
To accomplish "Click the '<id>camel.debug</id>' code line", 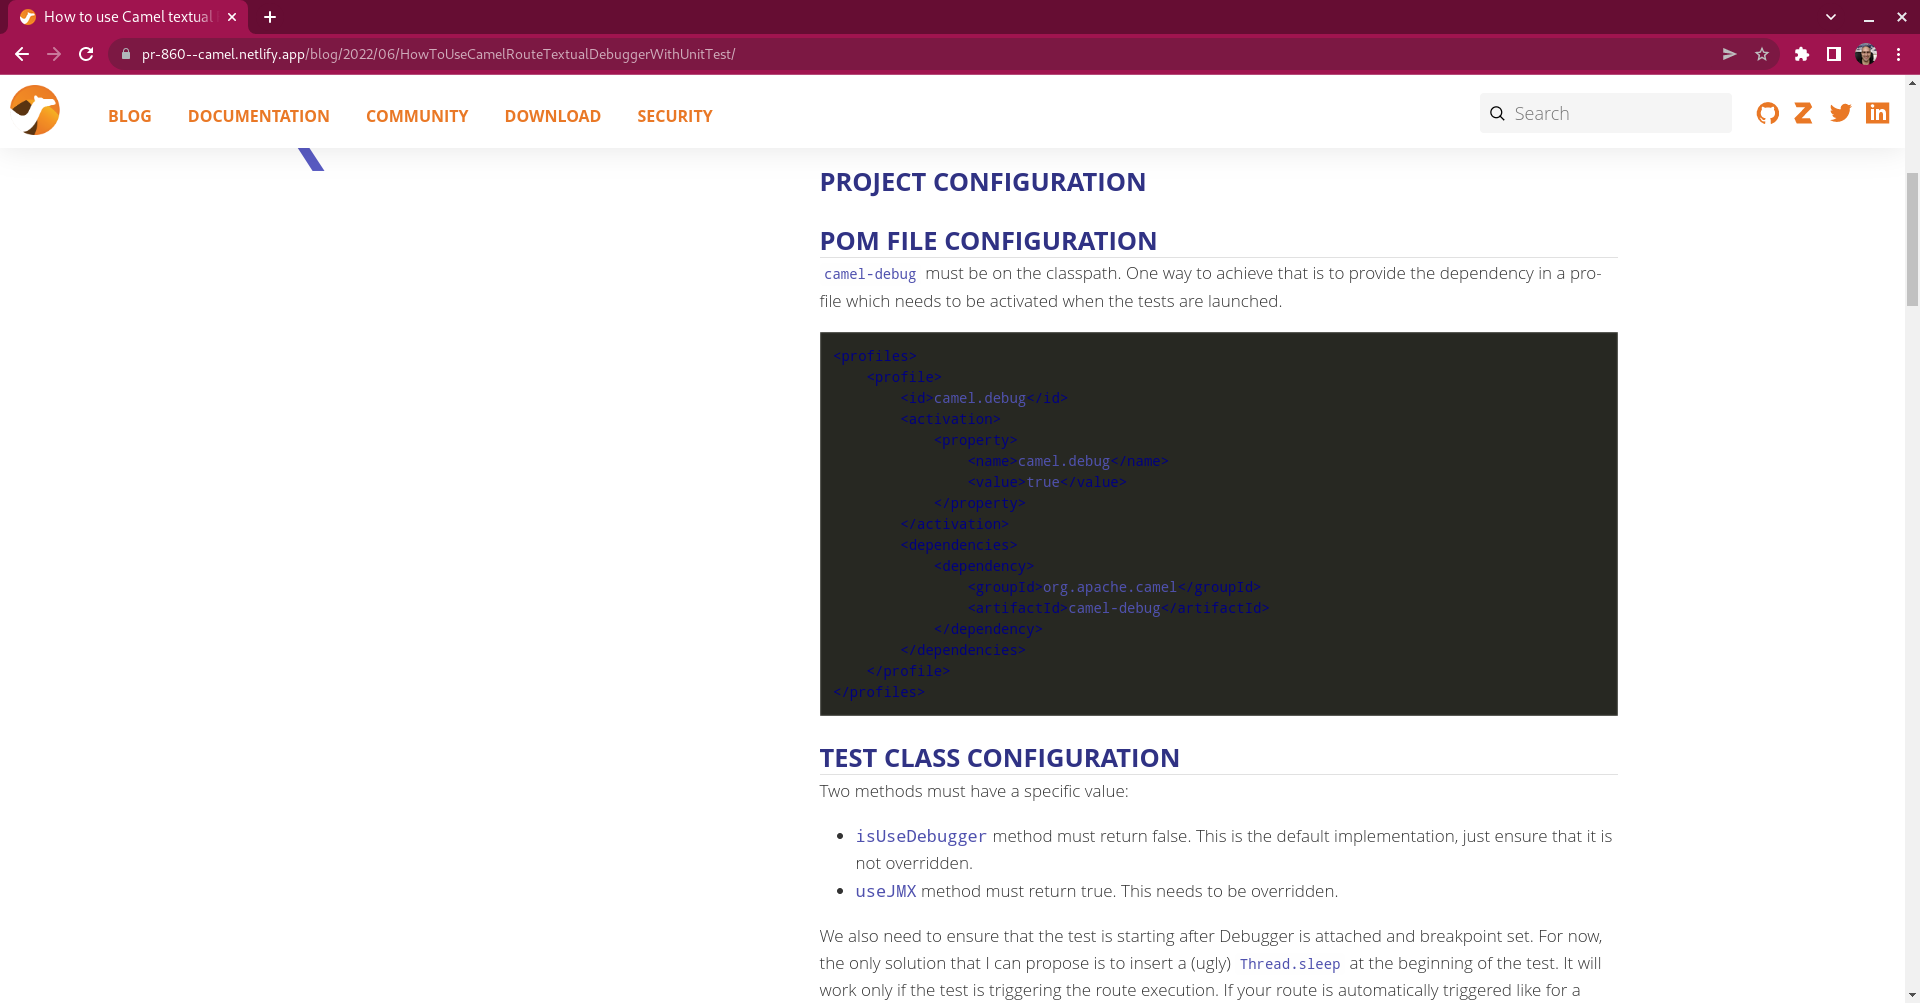I will click(x=984, y=398).
